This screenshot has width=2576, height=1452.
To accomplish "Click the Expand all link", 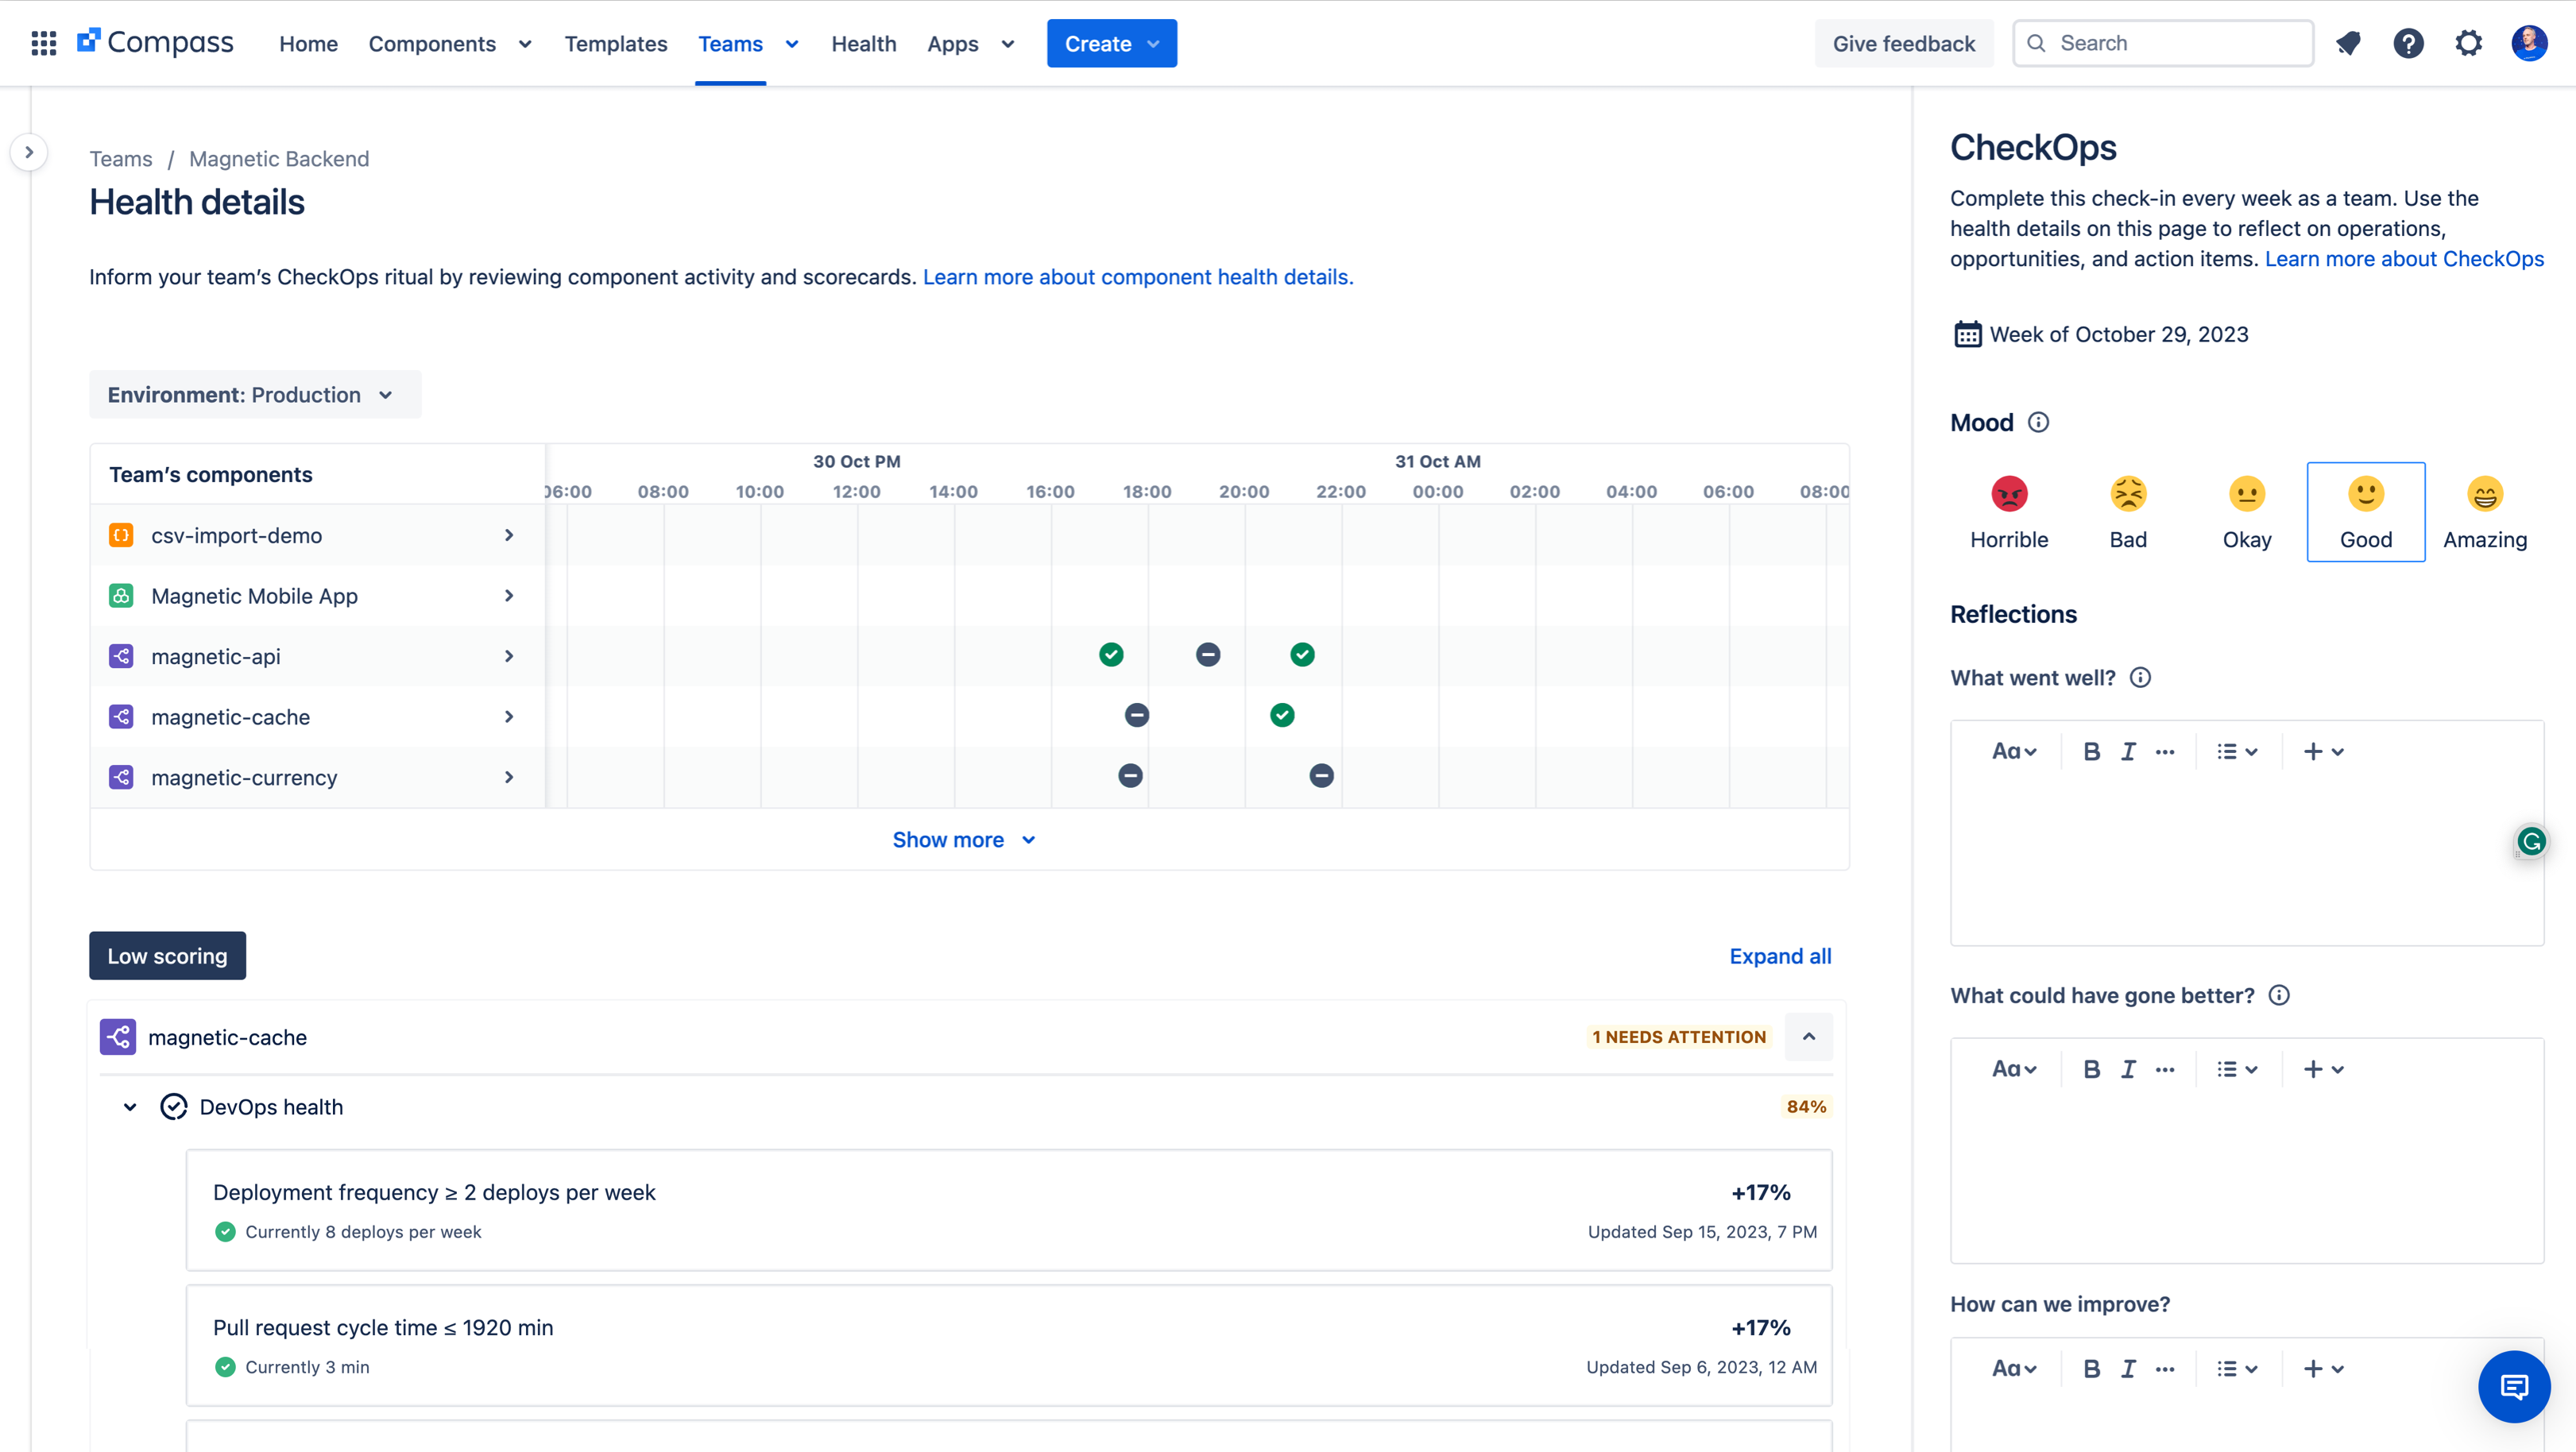I will (x=1779, y=956).
